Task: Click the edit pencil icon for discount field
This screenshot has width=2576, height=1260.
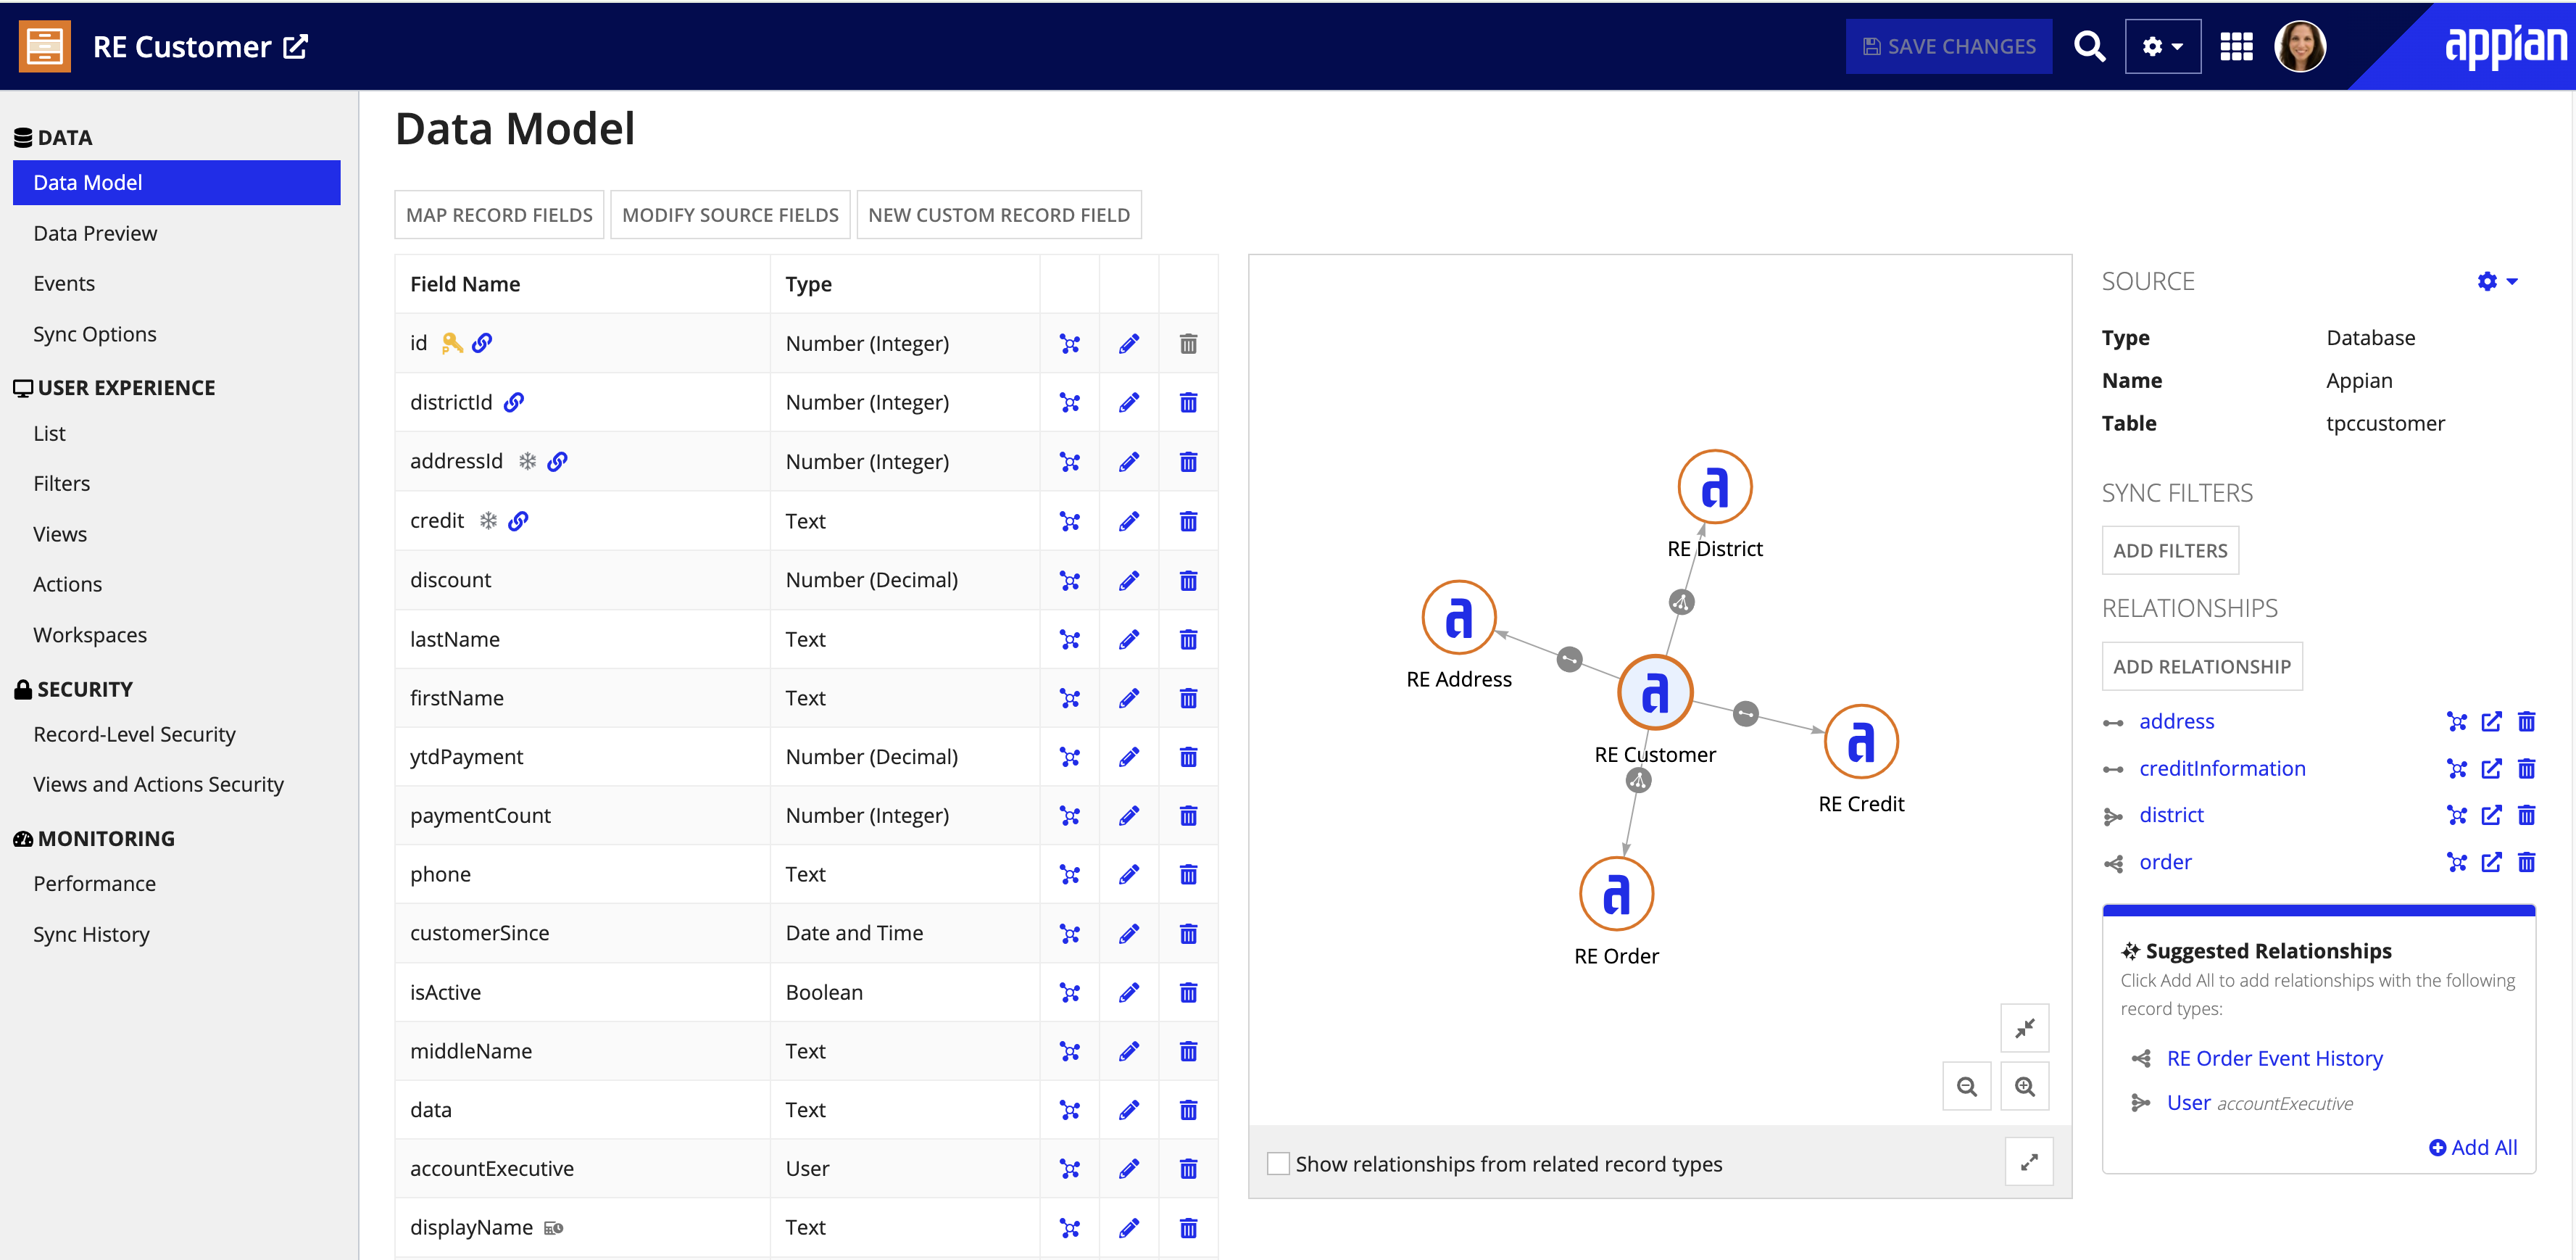Action: (1129, 579)
